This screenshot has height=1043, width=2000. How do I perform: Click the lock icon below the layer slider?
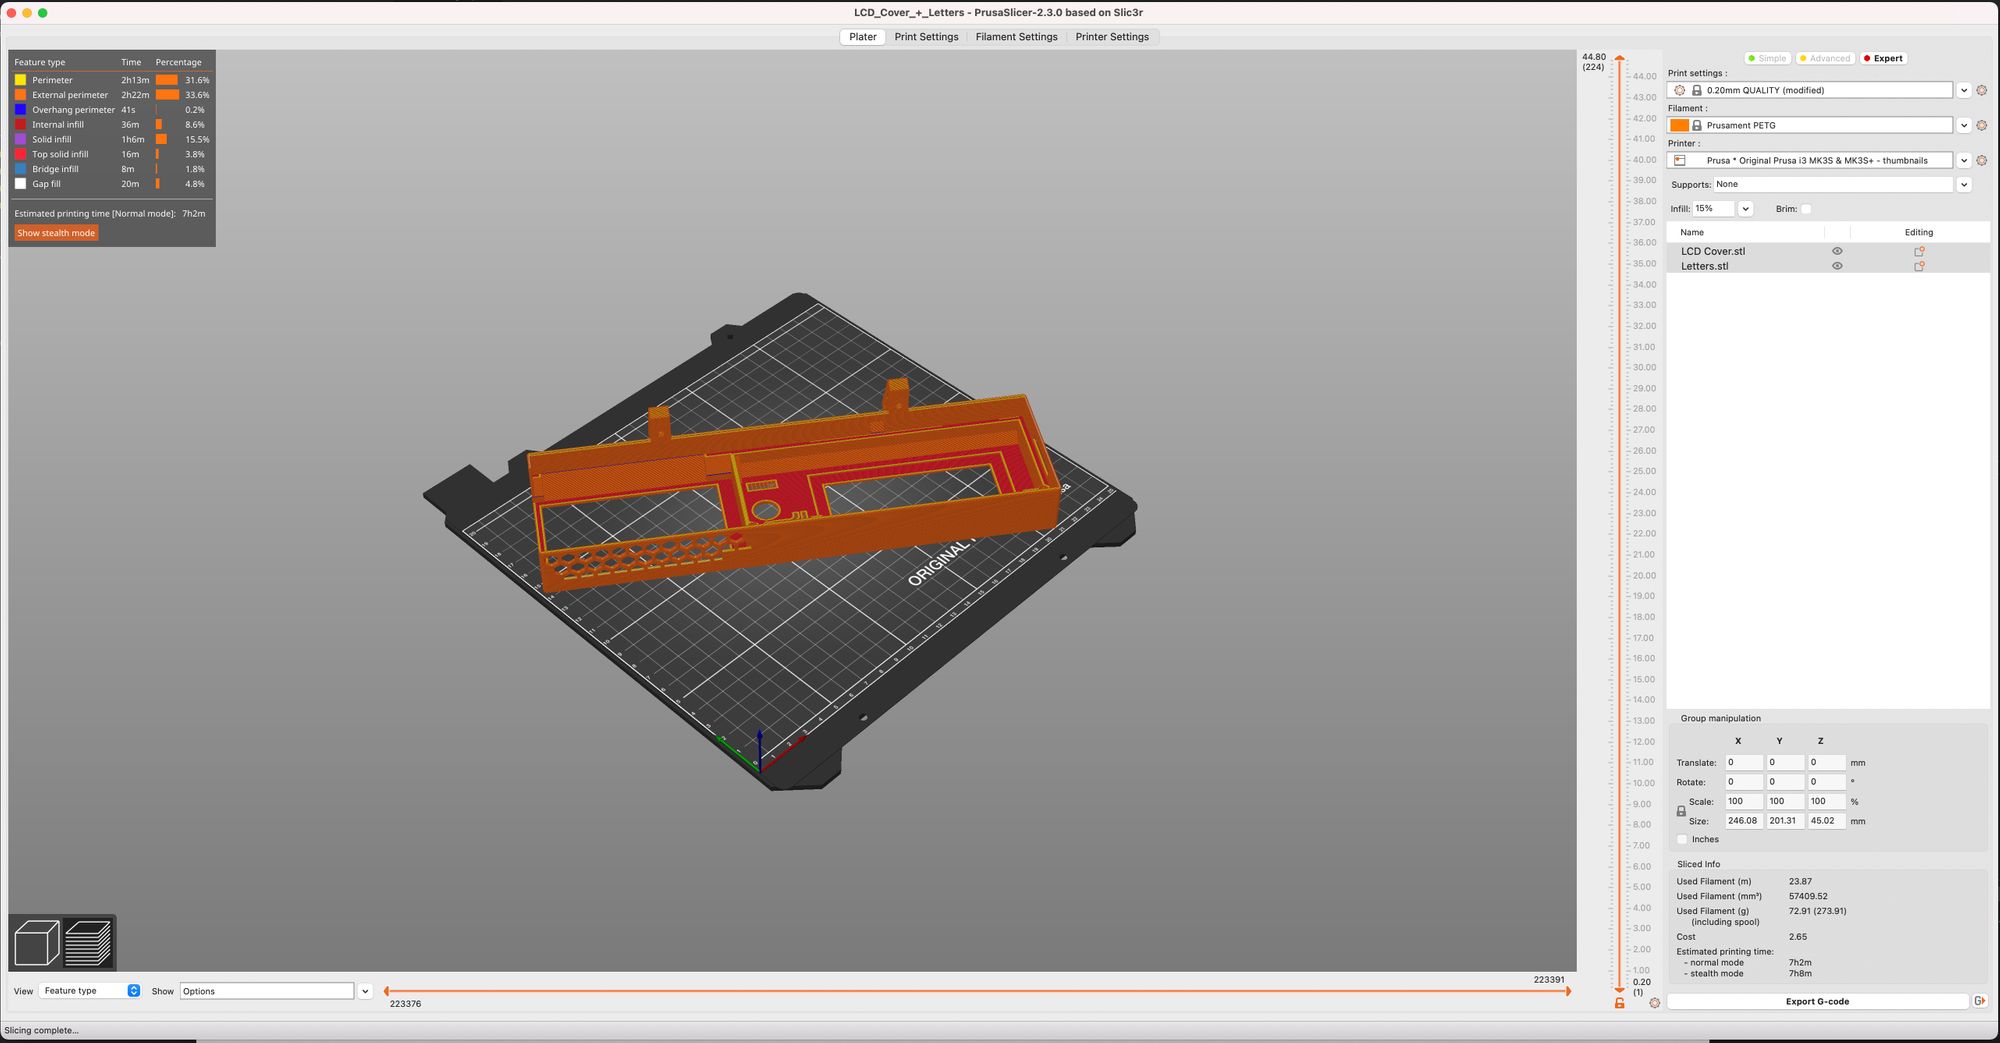point(1619,1003)
